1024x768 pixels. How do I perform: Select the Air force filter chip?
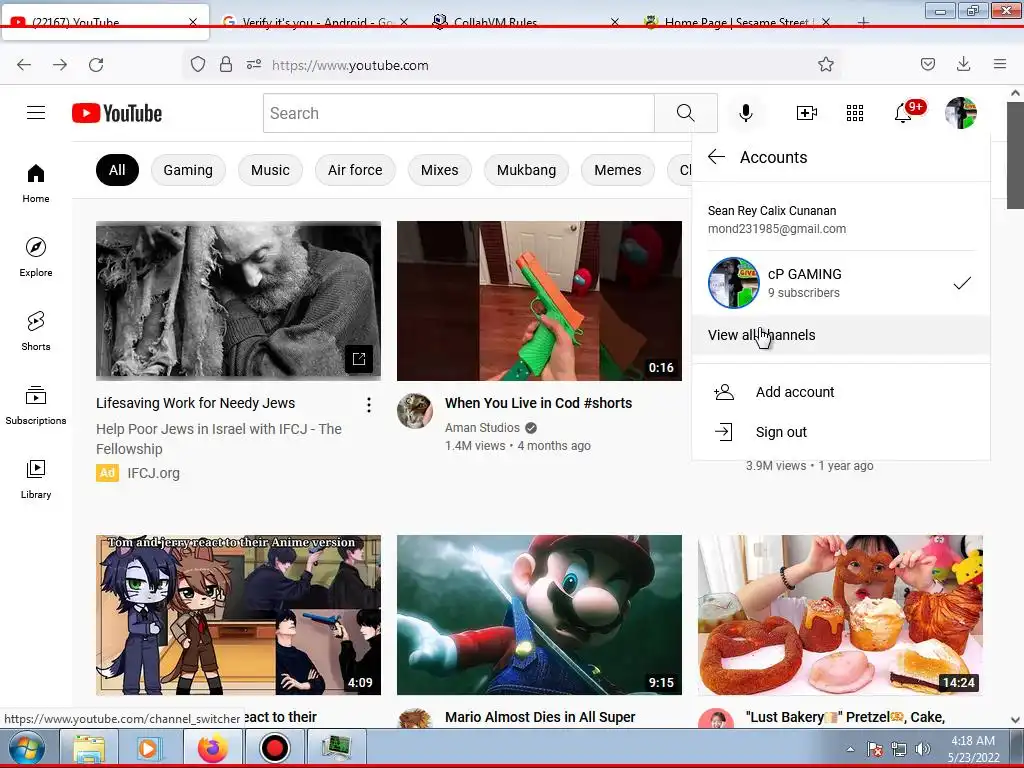355,170
